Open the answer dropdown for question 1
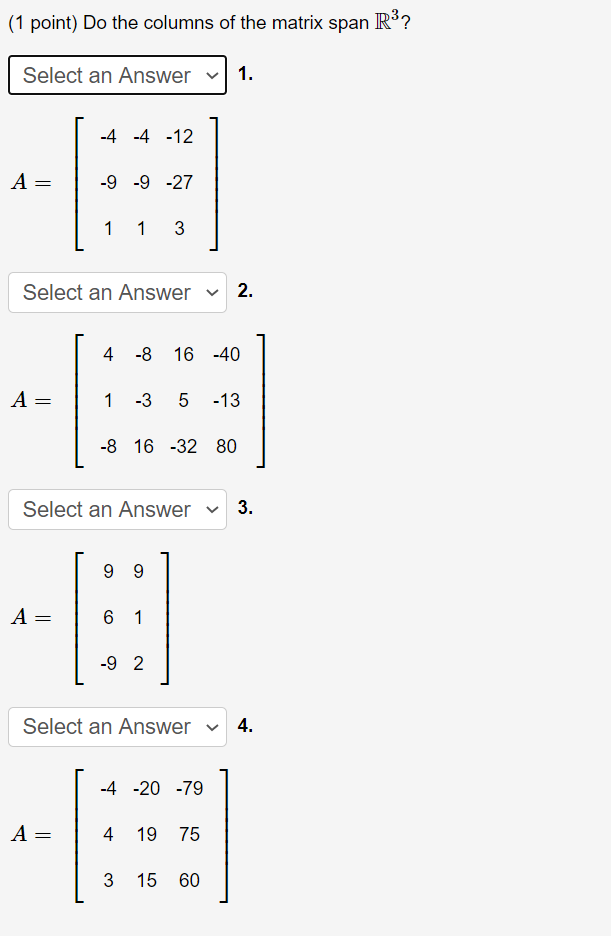The image size is (611, 936). (x=117, y=75)
